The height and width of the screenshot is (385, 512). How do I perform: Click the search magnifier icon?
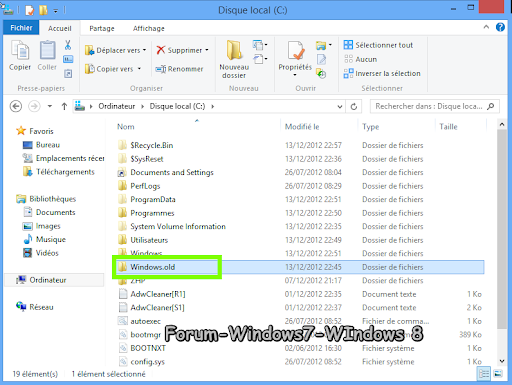tap(490, 106)
